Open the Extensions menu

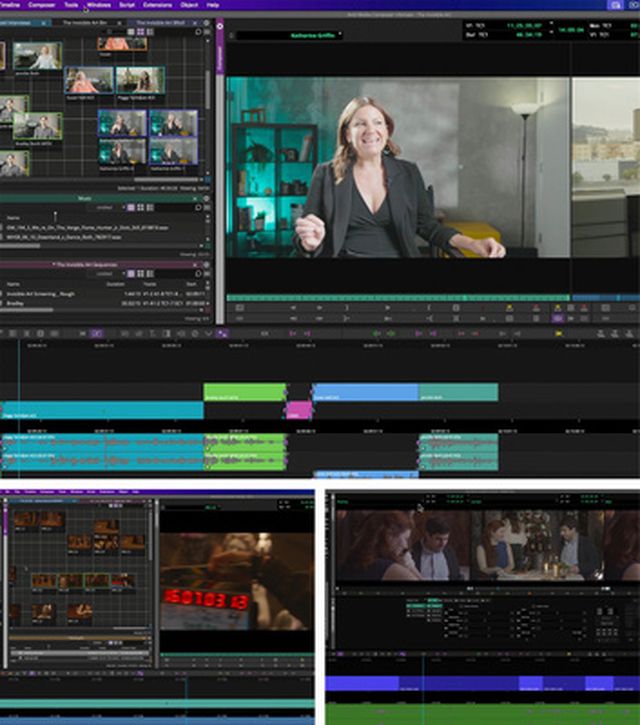click(157, 5)
